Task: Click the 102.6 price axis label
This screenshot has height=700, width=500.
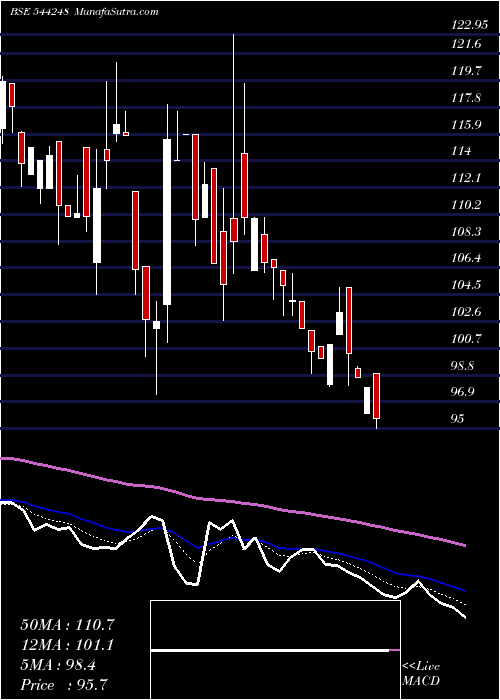Action: point(466,311)
